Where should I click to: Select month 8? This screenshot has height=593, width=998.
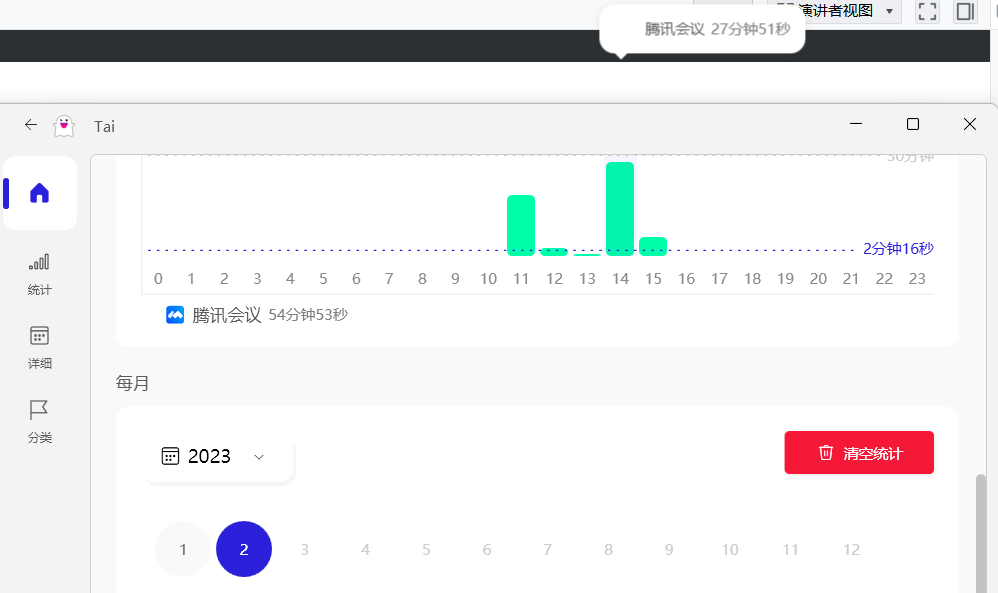pyautogui.click(x=608, y=549)
